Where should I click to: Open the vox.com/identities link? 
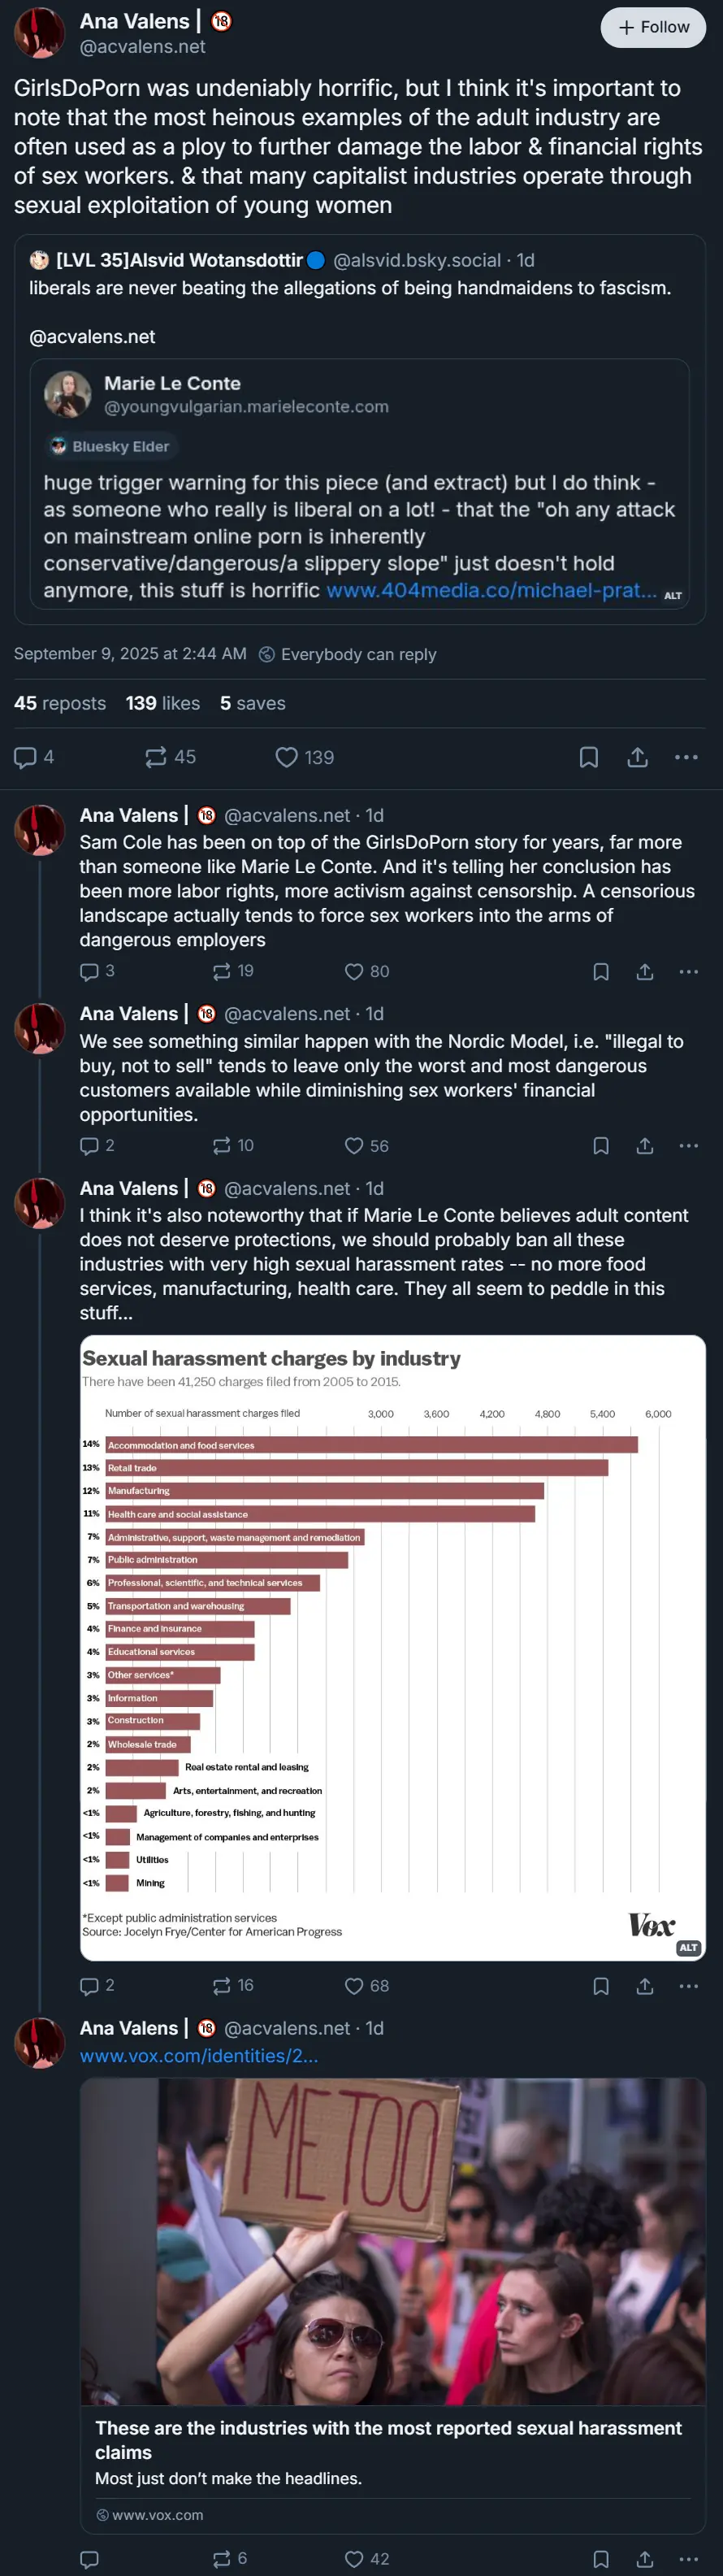pos(199,2055)
